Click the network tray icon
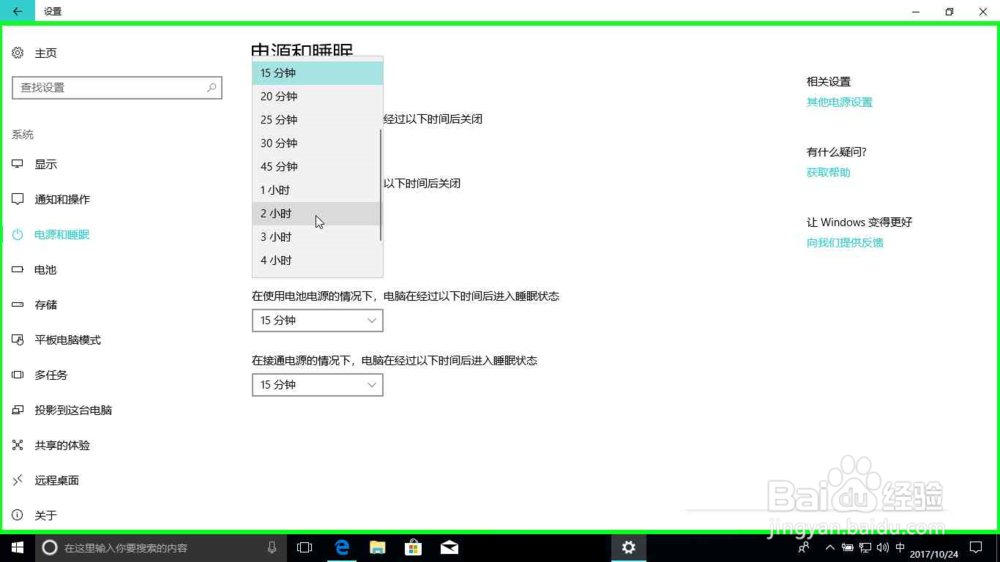The width and height of the screenshot is (1000, 562). (865, 548)
